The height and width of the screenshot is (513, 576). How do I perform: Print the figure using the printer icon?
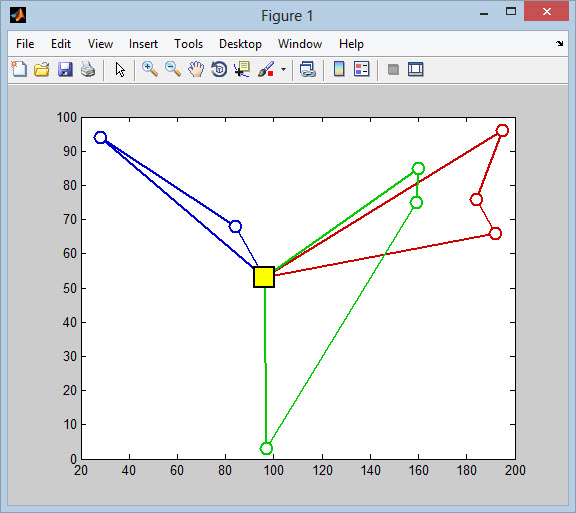click(x=88, y=69)
